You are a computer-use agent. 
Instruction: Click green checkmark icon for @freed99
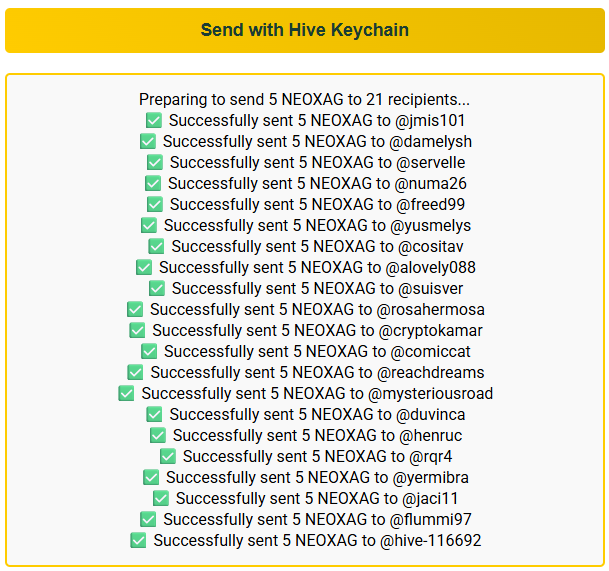click(x=155, y=204)
